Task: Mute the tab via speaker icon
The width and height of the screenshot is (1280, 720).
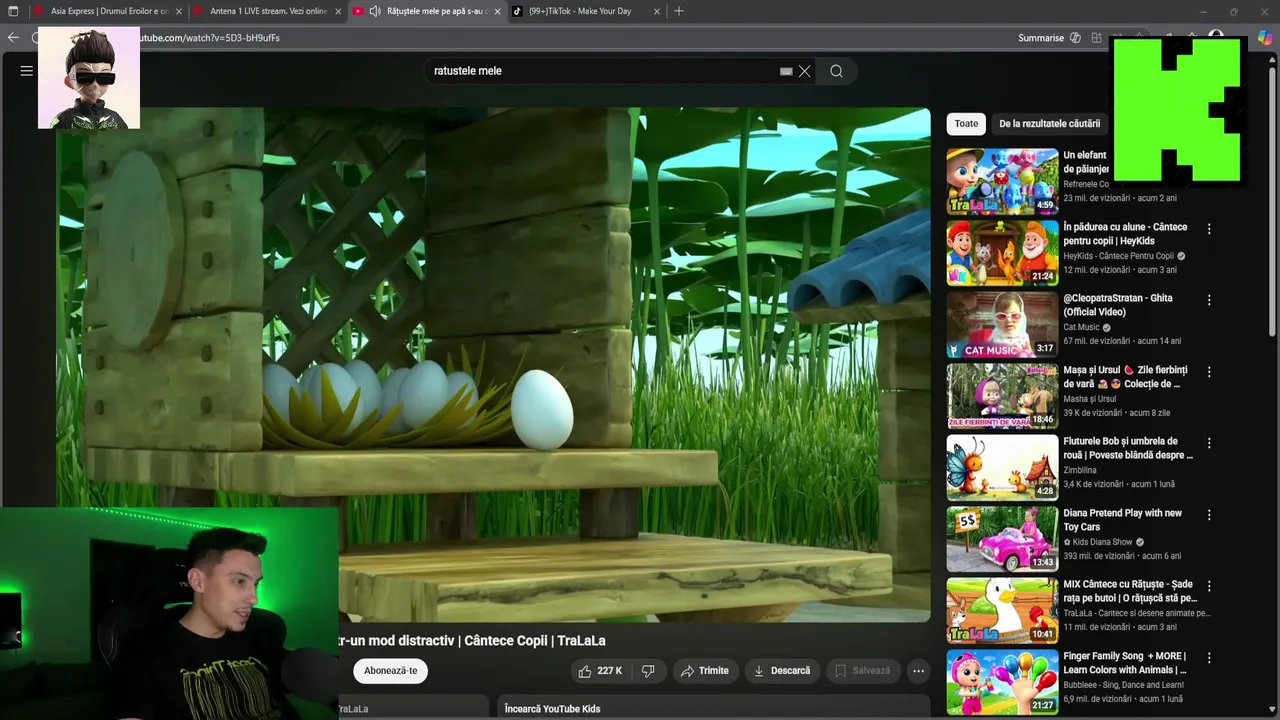Action: point(375,12)
